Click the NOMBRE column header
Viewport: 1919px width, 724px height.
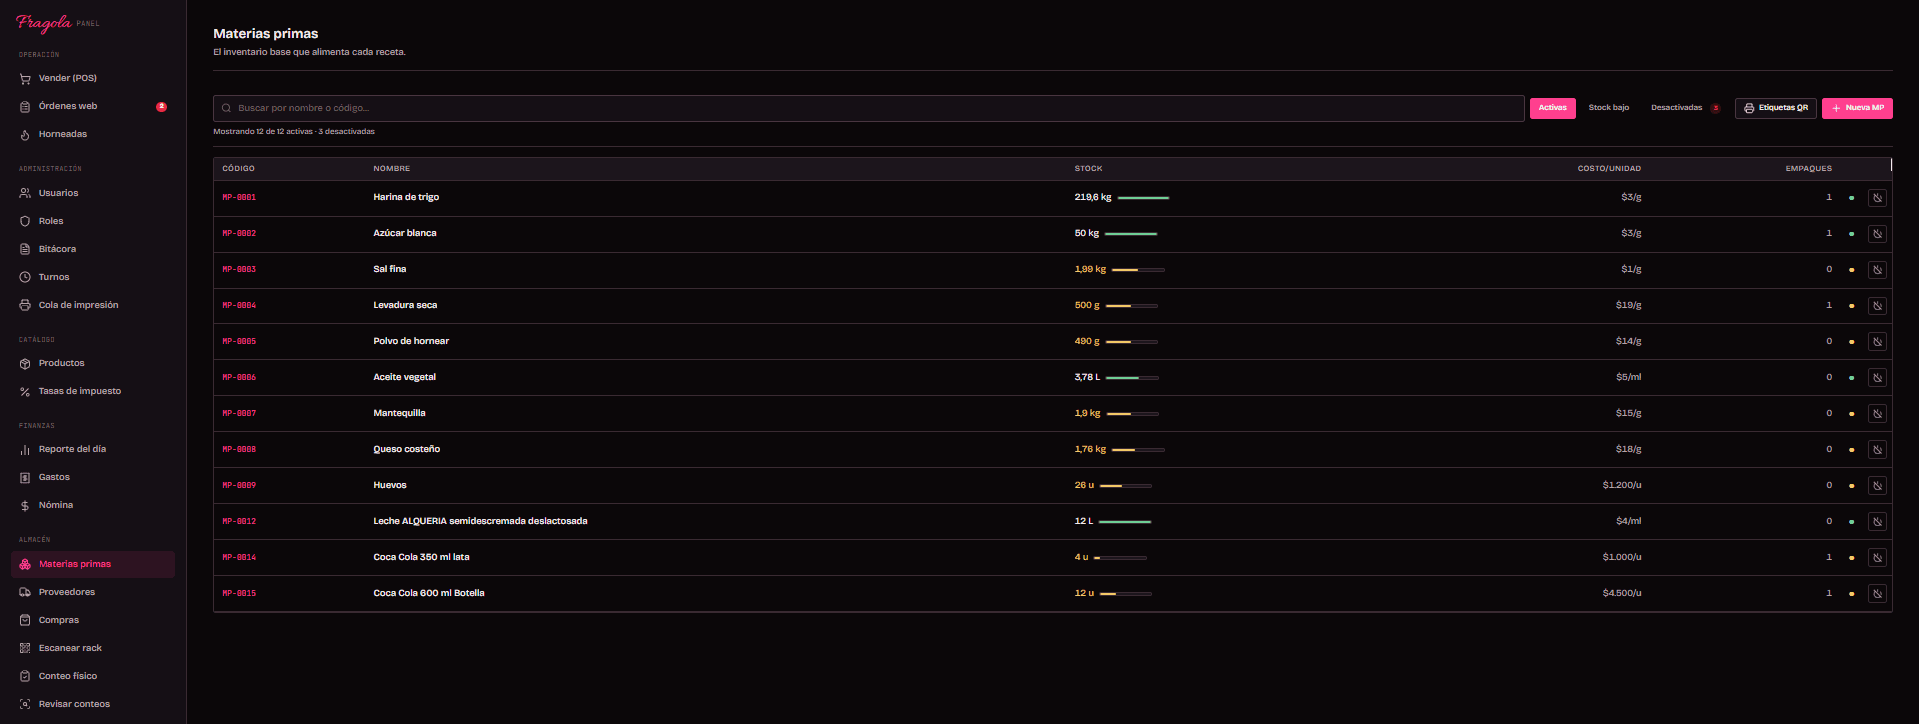pyautogui.click(x=391, y=169)
